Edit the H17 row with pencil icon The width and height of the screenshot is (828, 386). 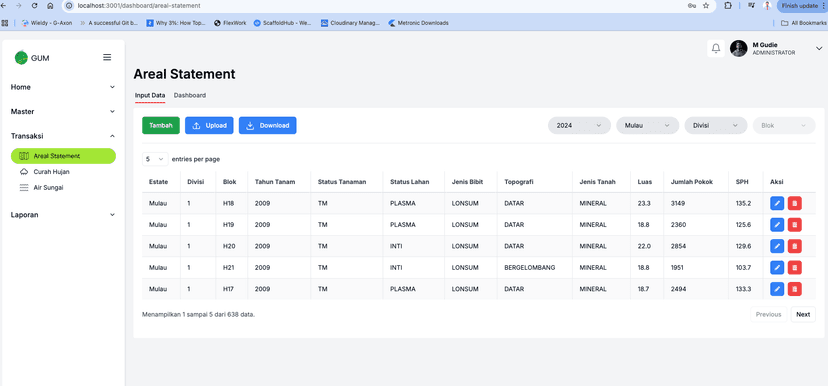coord(777,289)
